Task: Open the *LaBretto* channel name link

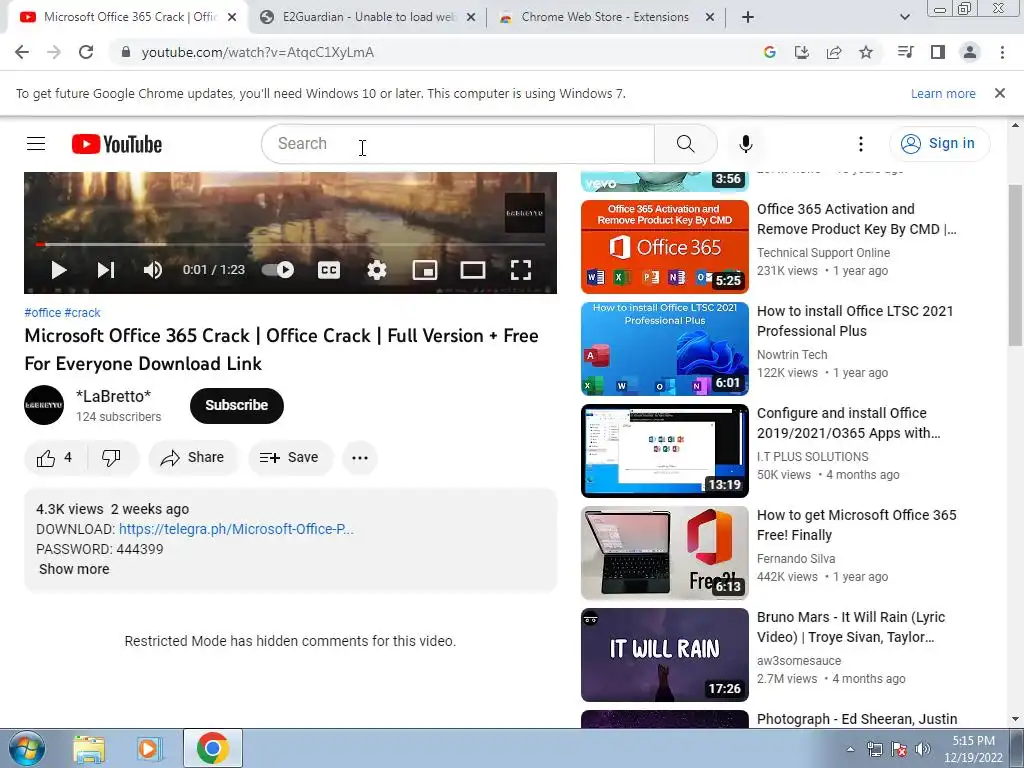Action: [114, 396]
